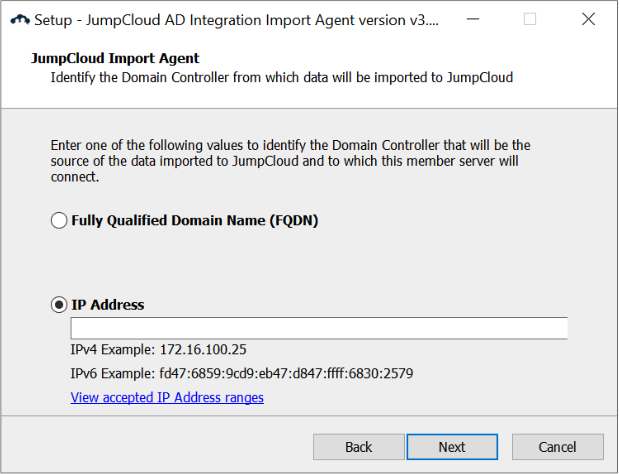Screen dimensions: 619x474
Task: Click the 'Fully Qualified Domain Name (FQDN)' label
Action: tap(194, 221)
